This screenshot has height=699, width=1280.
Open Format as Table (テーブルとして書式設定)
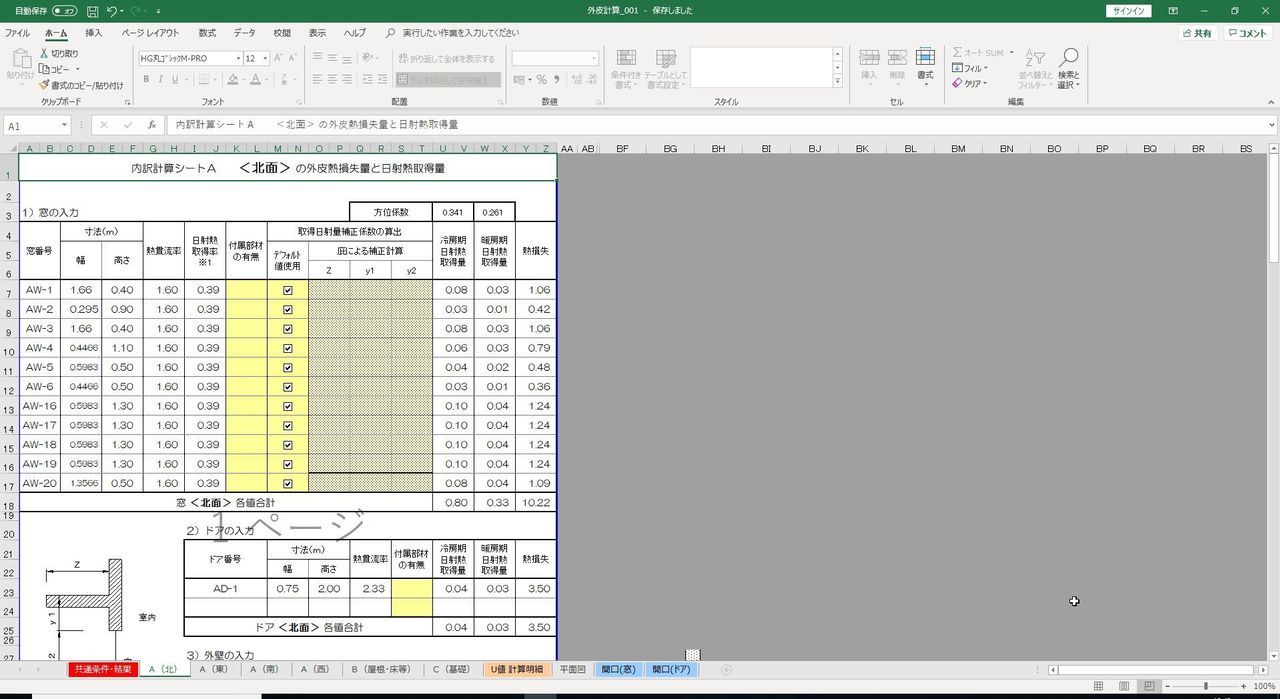(665, 69)
